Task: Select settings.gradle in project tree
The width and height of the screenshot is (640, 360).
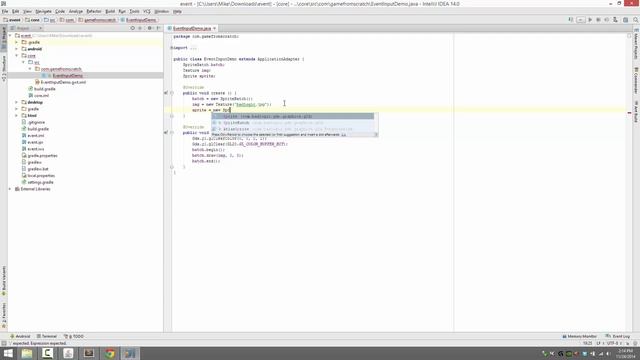Action: (40, 182)
